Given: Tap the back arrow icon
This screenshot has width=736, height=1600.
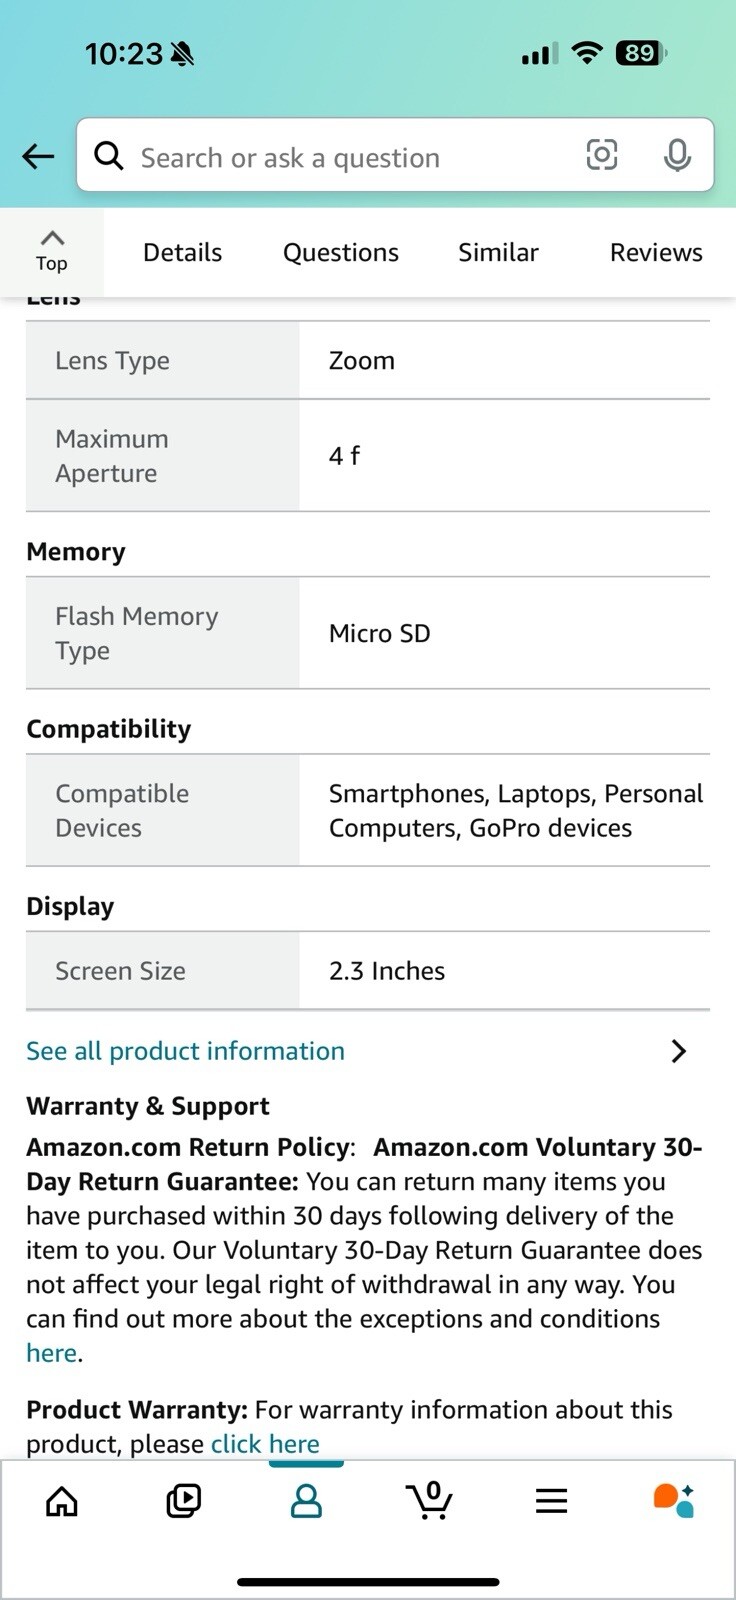Looking at the screenshot, I should click(38, 156).
